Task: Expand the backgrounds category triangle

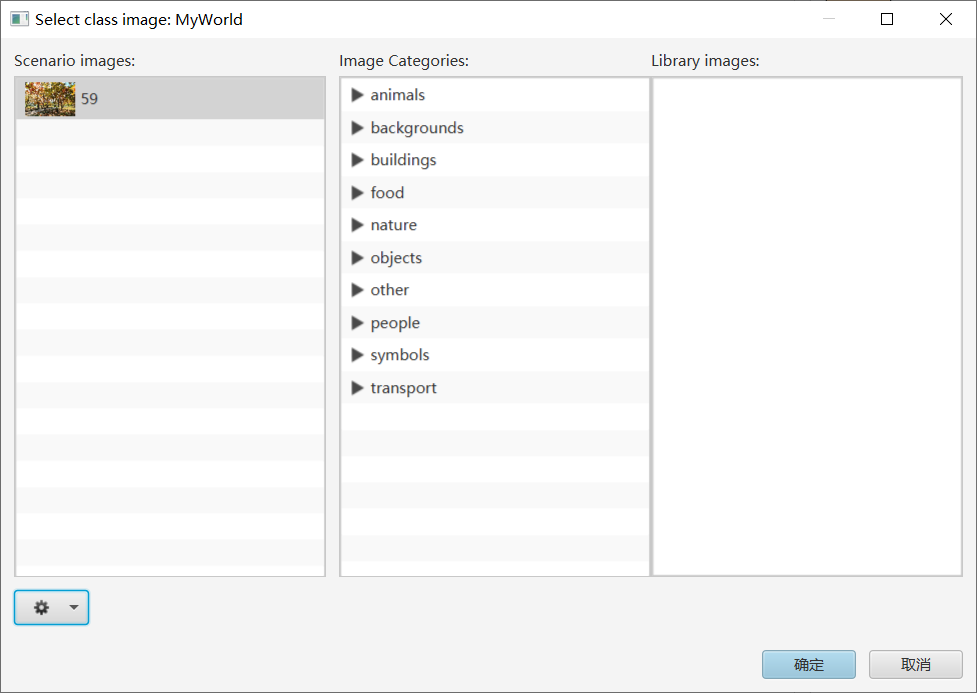Action: [x=357, y=128]
